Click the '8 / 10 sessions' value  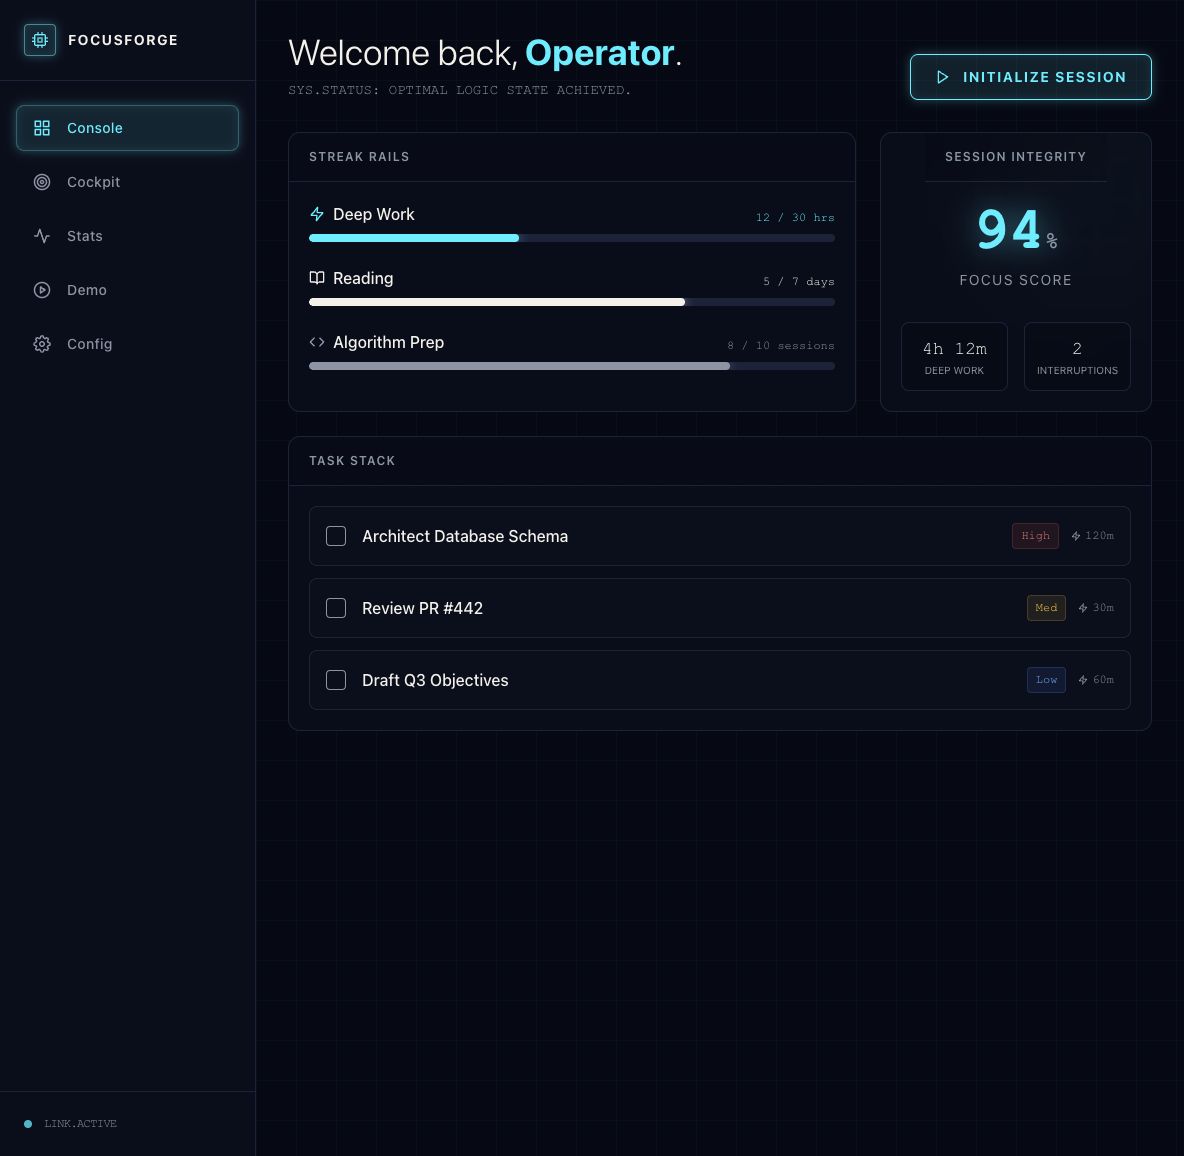click(781, 346)
